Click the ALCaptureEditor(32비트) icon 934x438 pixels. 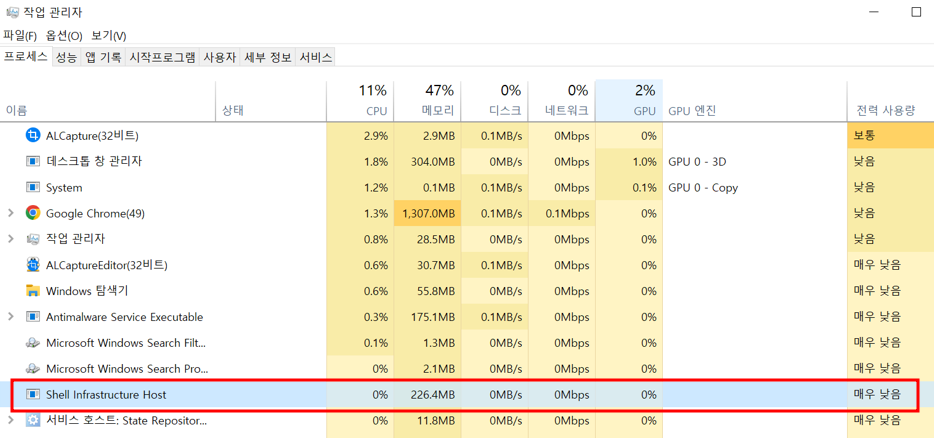[x=32, y=265]
